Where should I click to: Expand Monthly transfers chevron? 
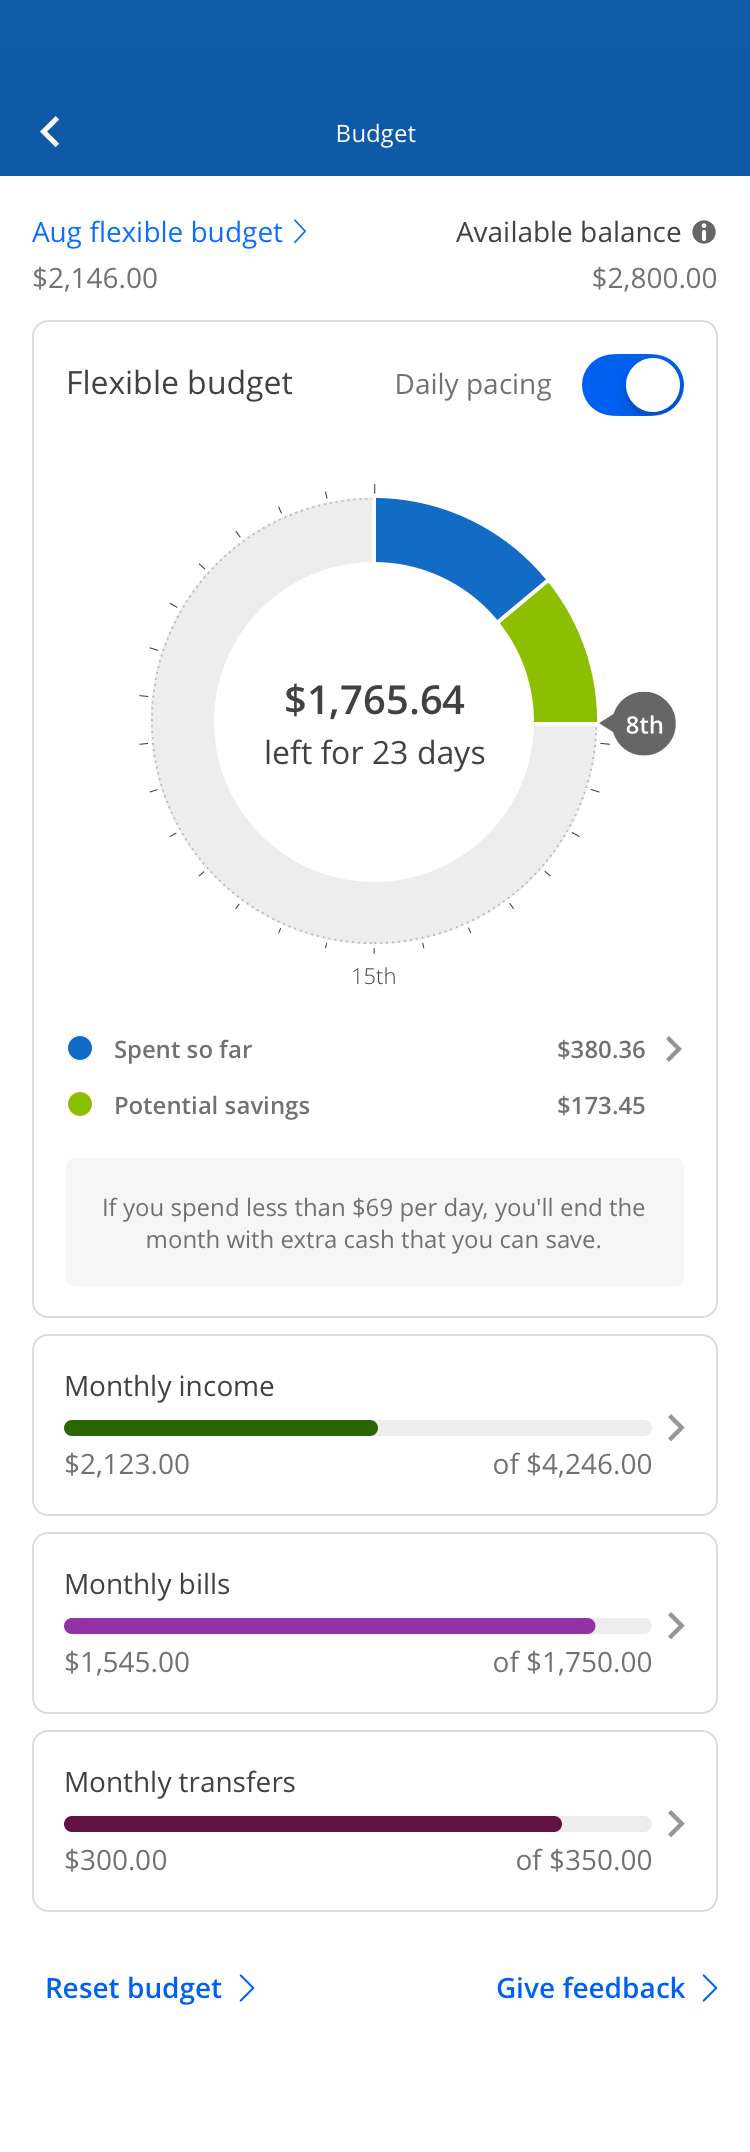(676, 1823)
